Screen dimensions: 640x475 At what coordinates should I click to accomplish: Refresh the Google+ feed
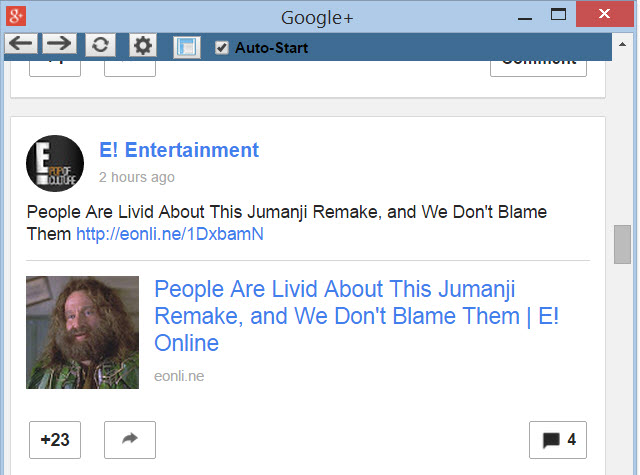pos(99,45)
